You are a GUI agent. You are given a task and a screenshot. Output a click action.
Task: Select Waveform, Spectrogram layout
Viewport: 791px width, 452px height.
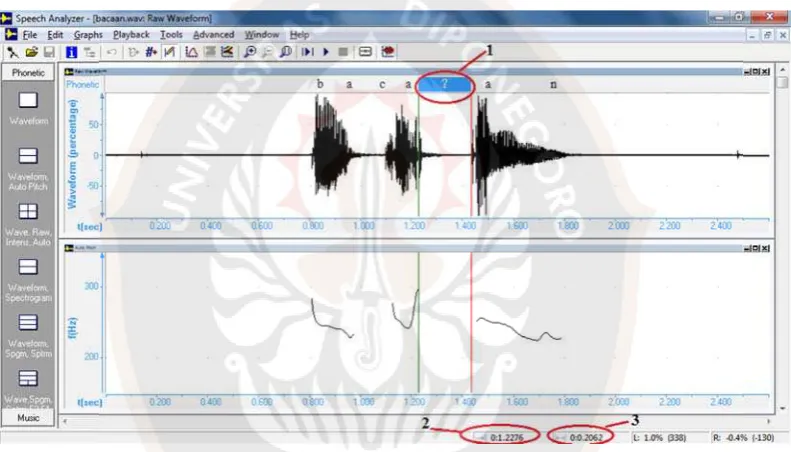[28, 280]
